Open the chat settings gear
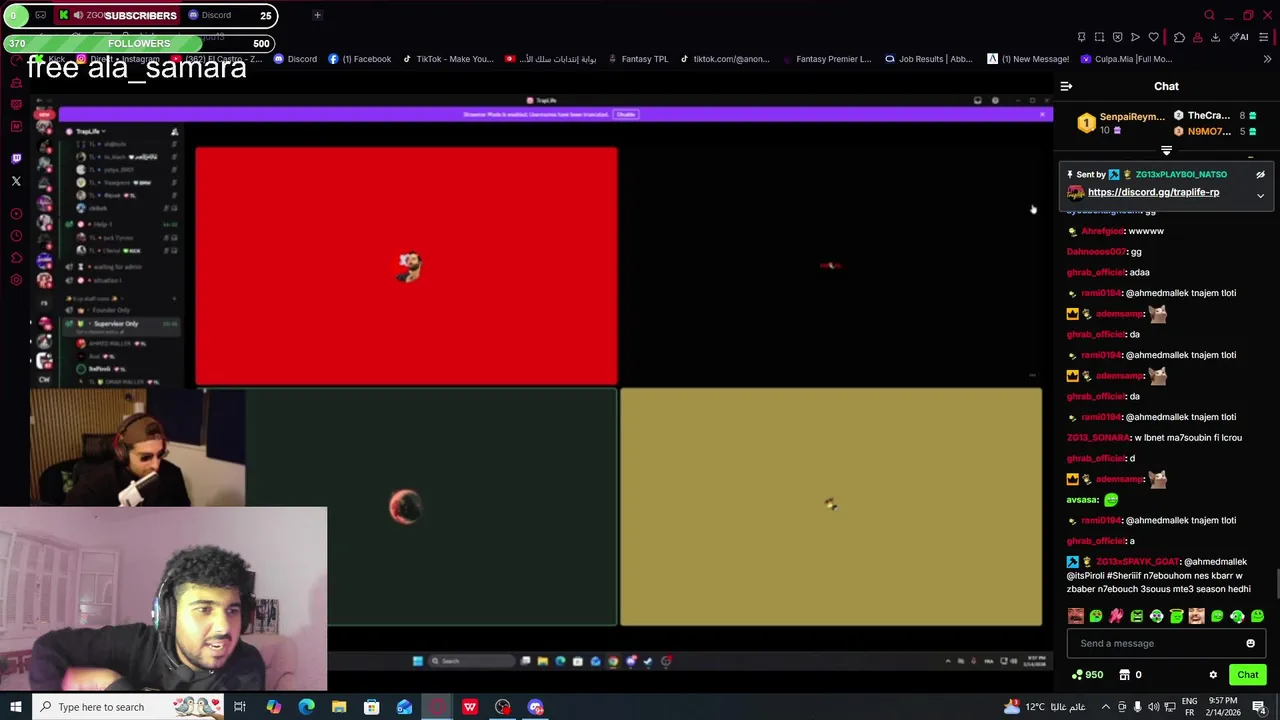Viewport: 1280px width, 720px height. 1213,675
